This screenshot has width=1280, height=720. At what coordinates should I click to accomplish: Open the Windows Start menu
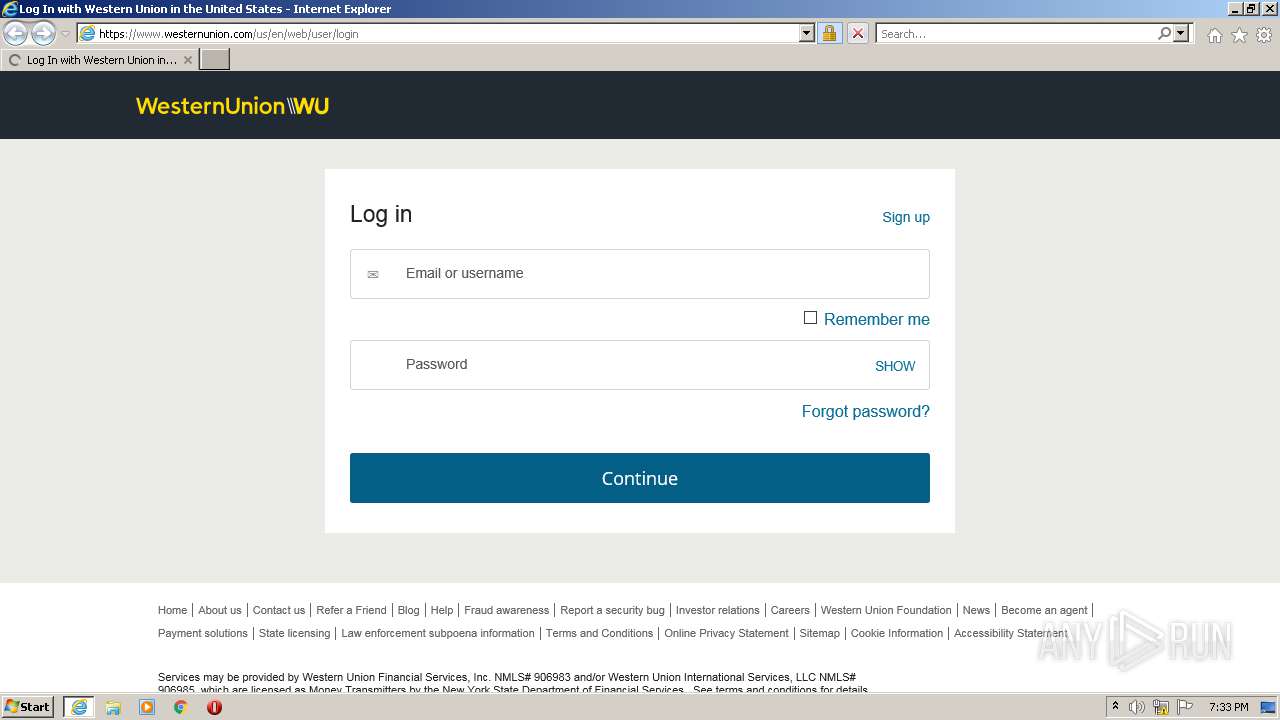[x=28, y=707]
